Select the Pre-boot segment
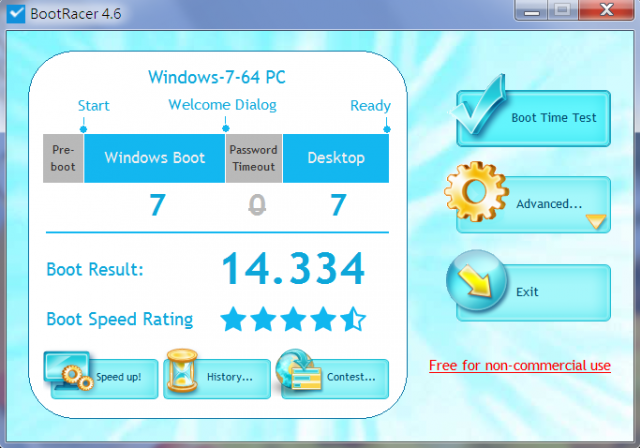 [x=63, y=158]
